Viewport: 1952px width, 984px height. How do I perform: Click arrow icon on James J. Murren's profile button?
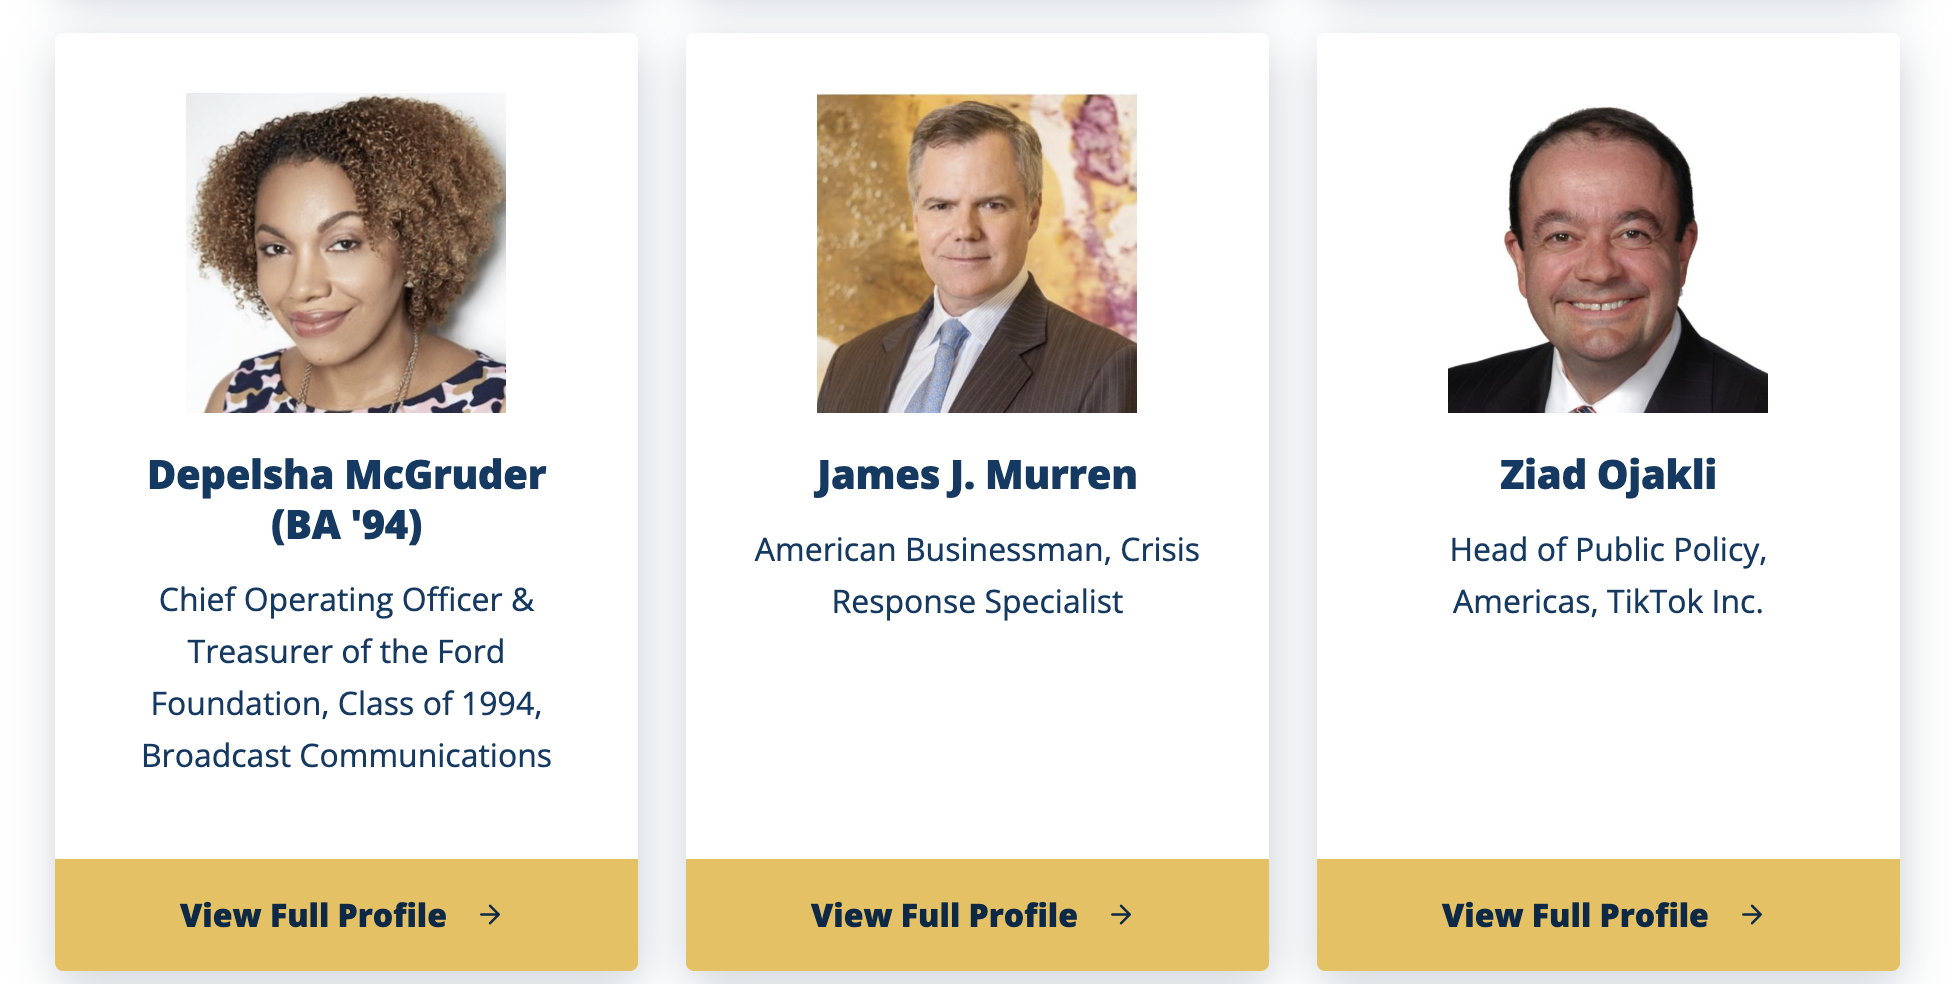pos(1121,915)
